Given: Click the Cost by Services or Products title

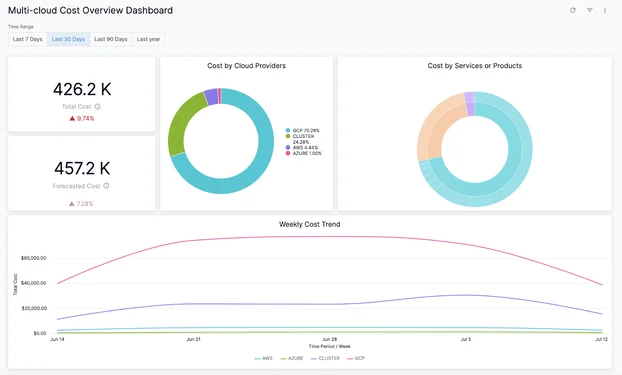Looking at the screenshot, I should tap(474, 66).
